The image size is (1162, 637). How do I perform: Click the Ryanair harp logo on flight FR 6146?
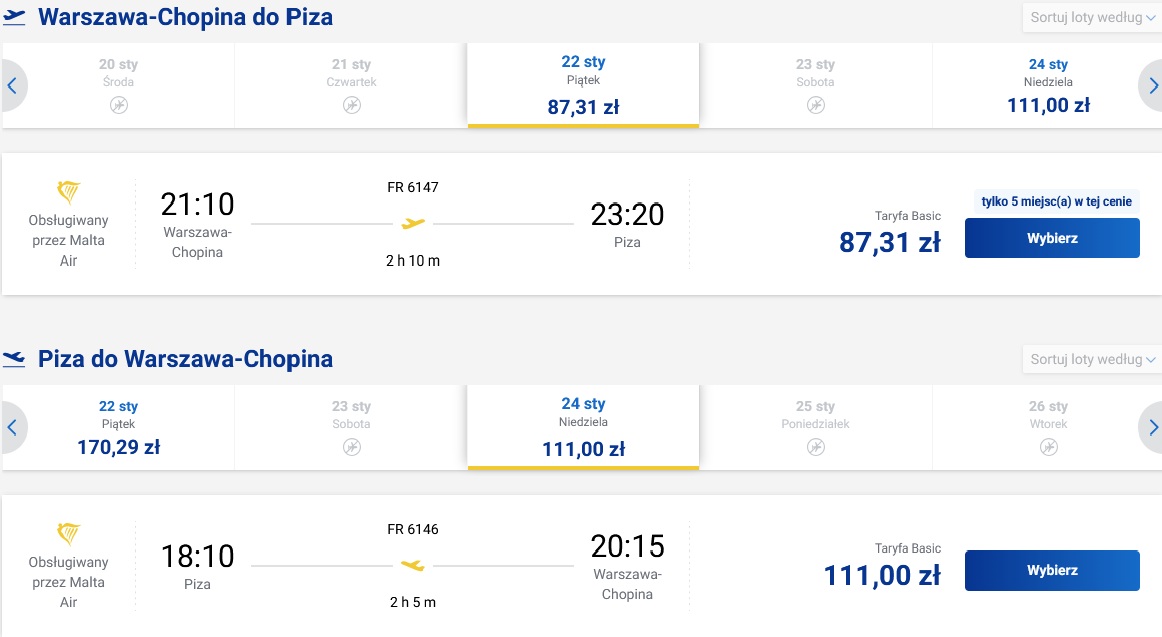68,534
